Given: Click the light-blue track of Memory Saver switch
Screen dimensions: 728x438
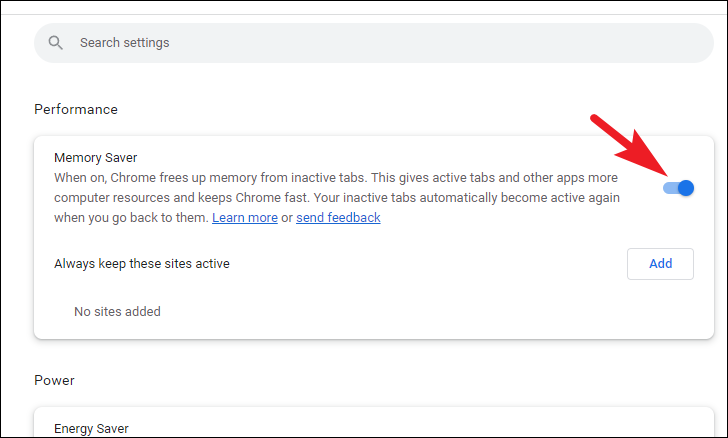Looking at the screenshot, I should point(669,187).
